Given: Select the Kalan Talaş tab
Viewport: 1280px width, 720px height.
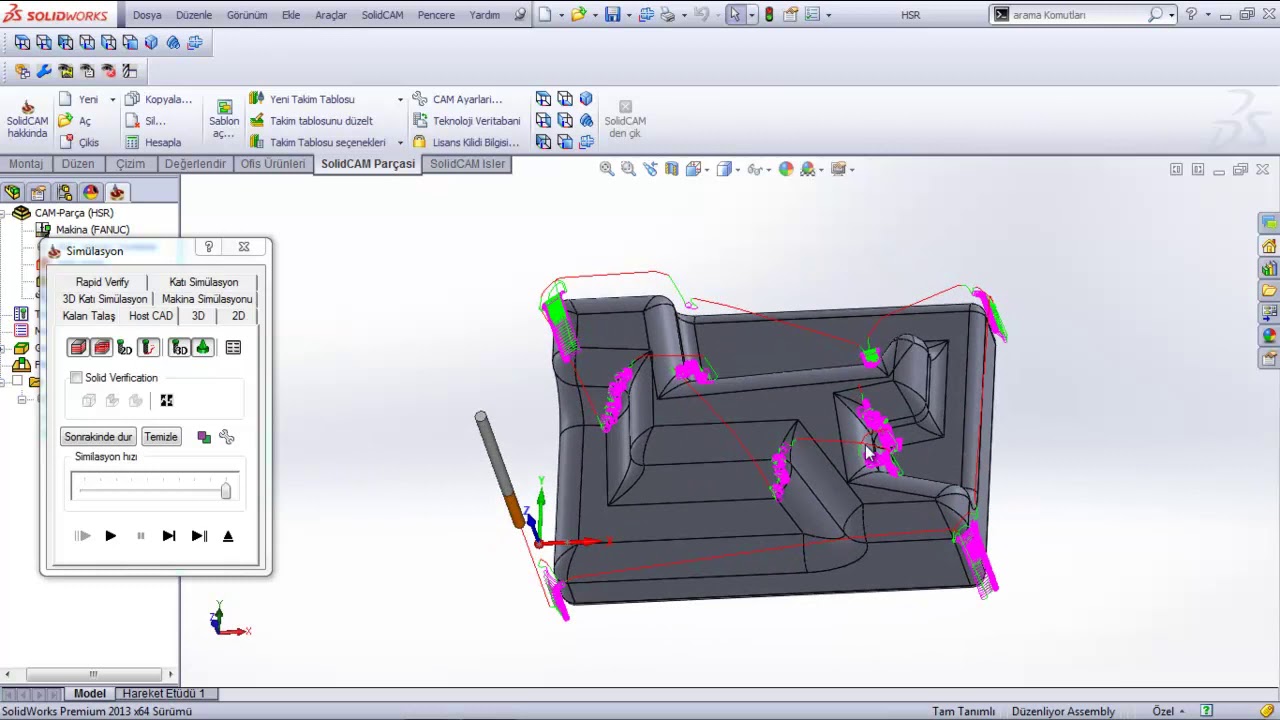Looking at the screenshot, I should coord(89,316).
